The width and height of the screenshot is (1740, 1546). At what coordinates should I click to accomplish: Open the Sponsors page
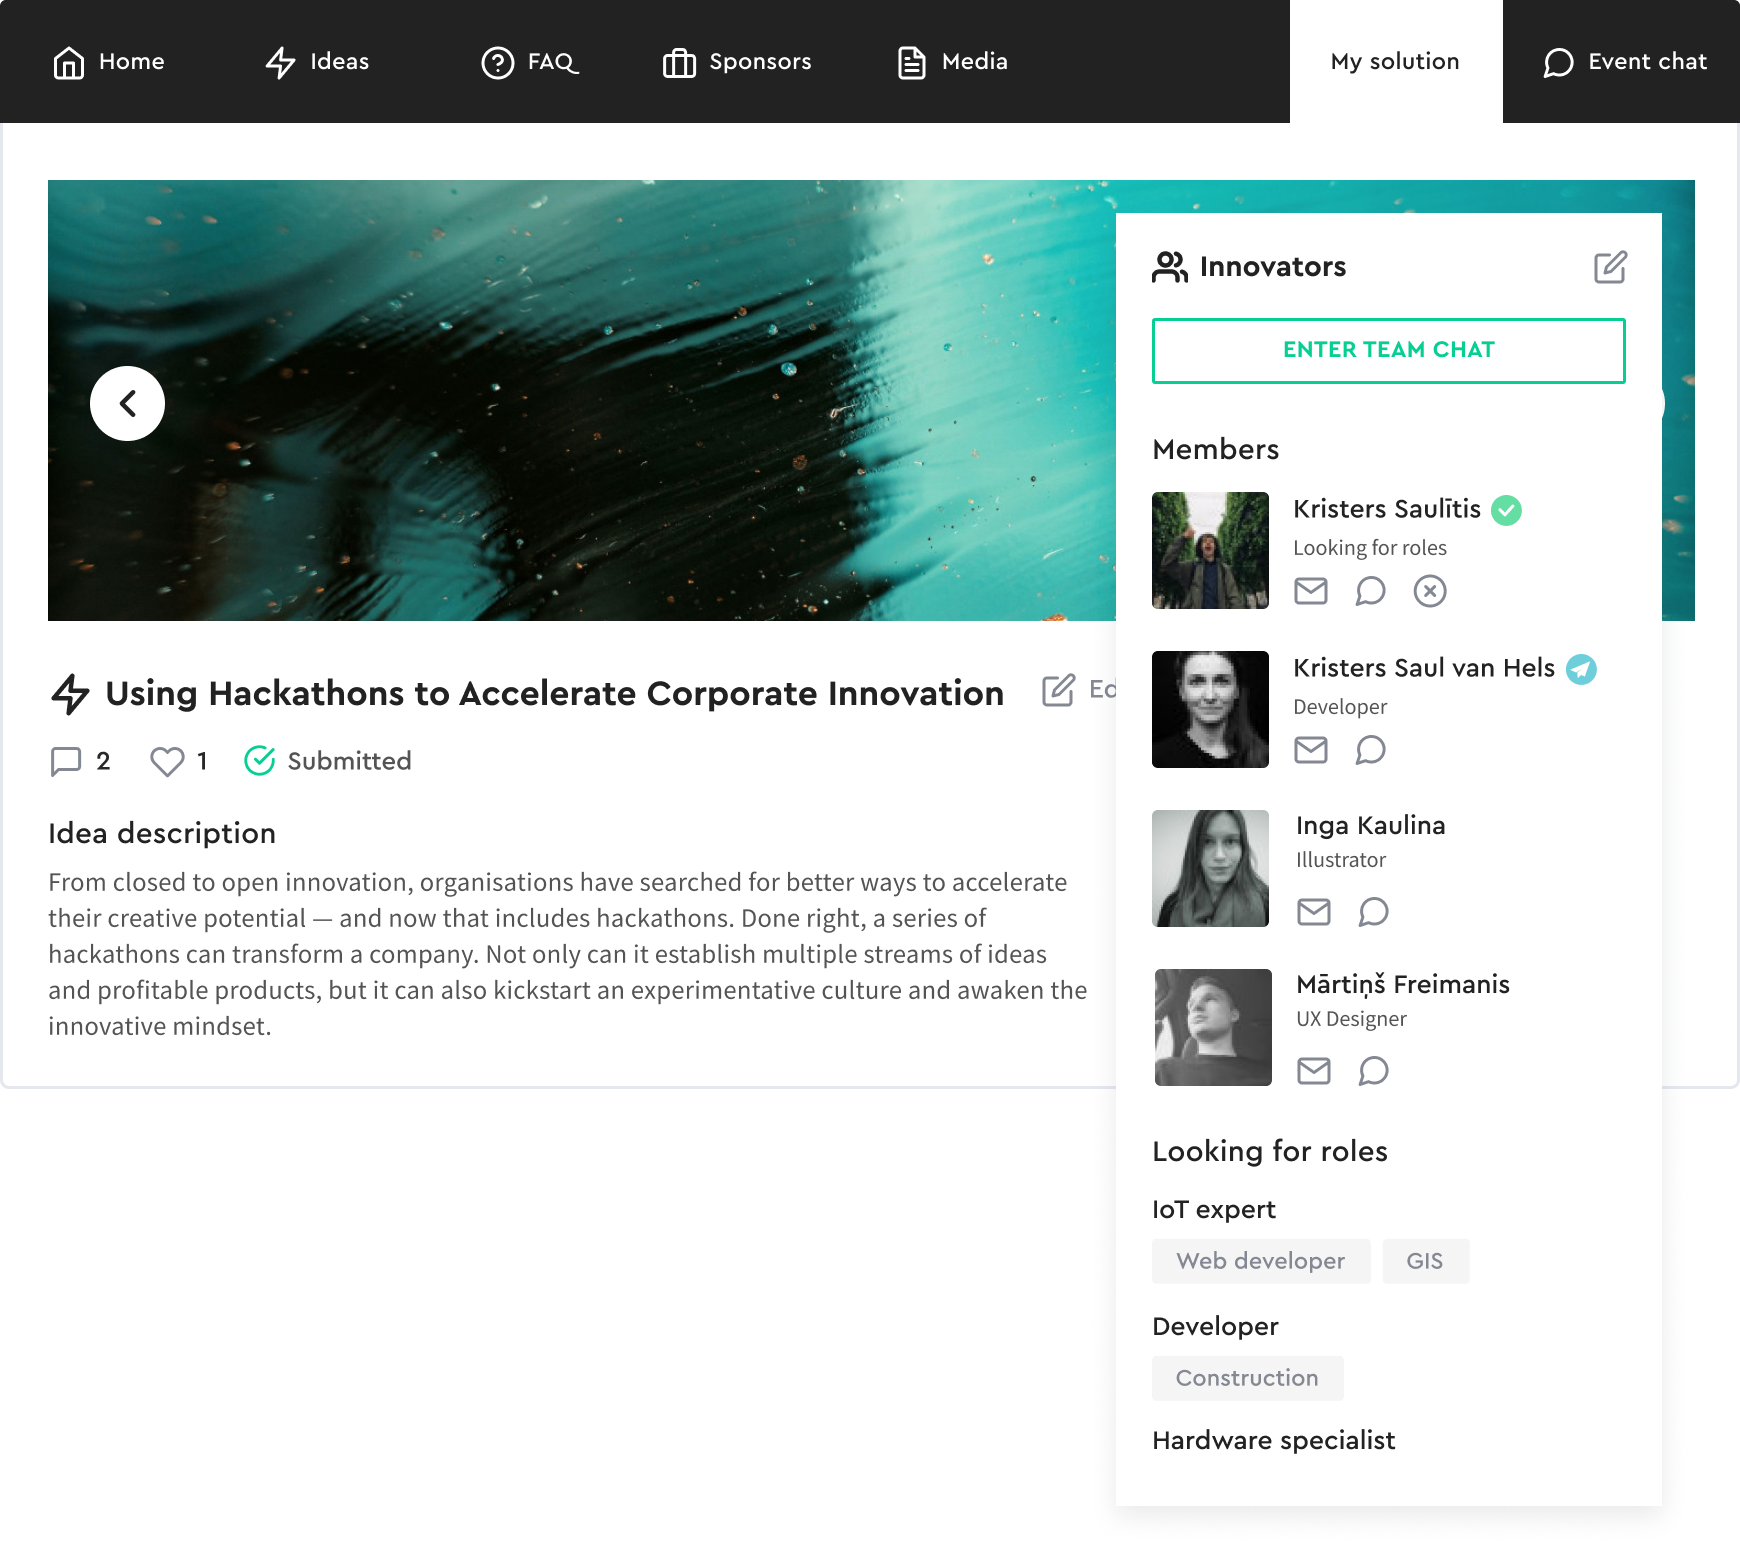(x=737, y=62)
